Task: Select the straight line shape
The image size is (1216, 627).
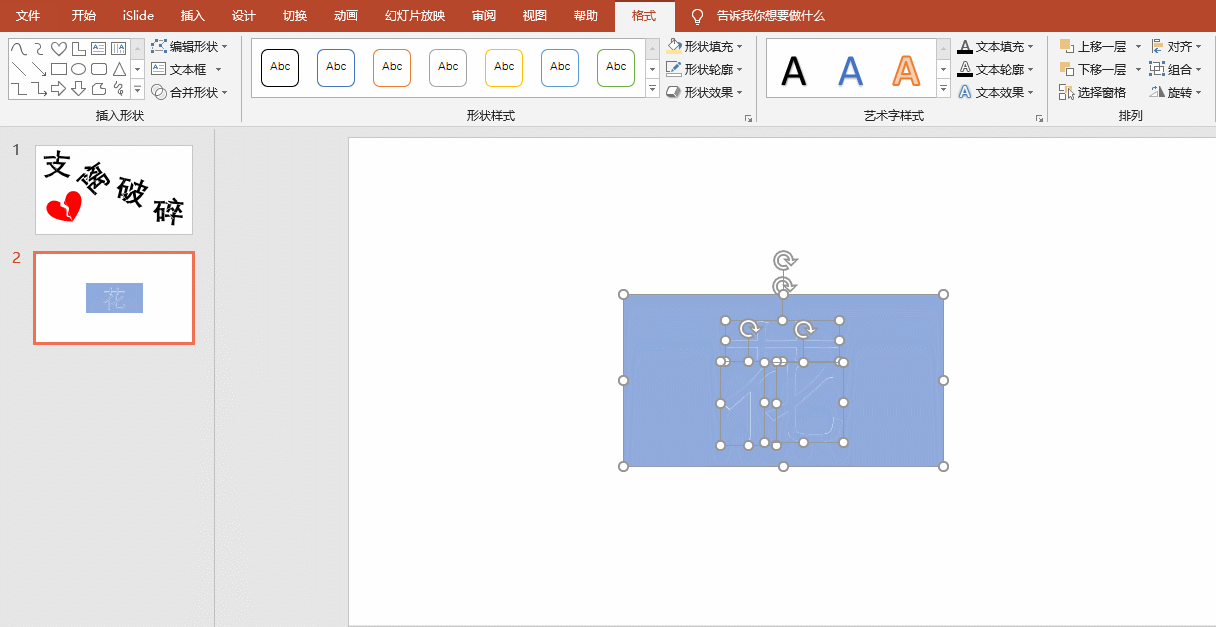Action: click(x=19, y=69)
